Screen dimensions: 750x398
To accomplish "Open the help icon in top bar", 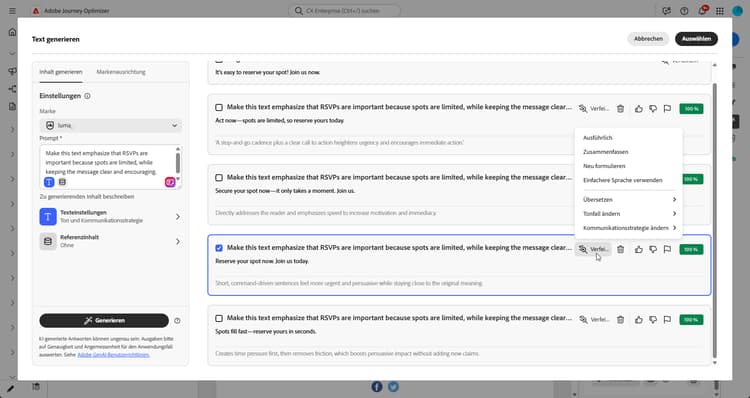I will click(x=684, y=11).
